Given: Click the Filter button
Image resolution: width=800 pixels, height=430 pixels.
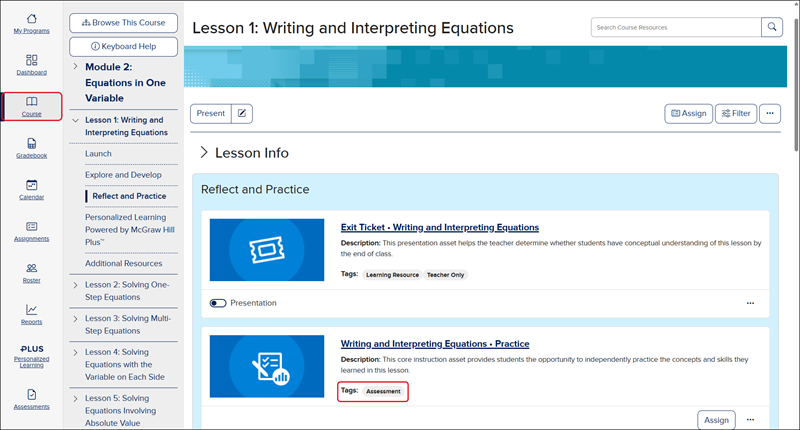Looking at the screenshot, I should (735, 114).
